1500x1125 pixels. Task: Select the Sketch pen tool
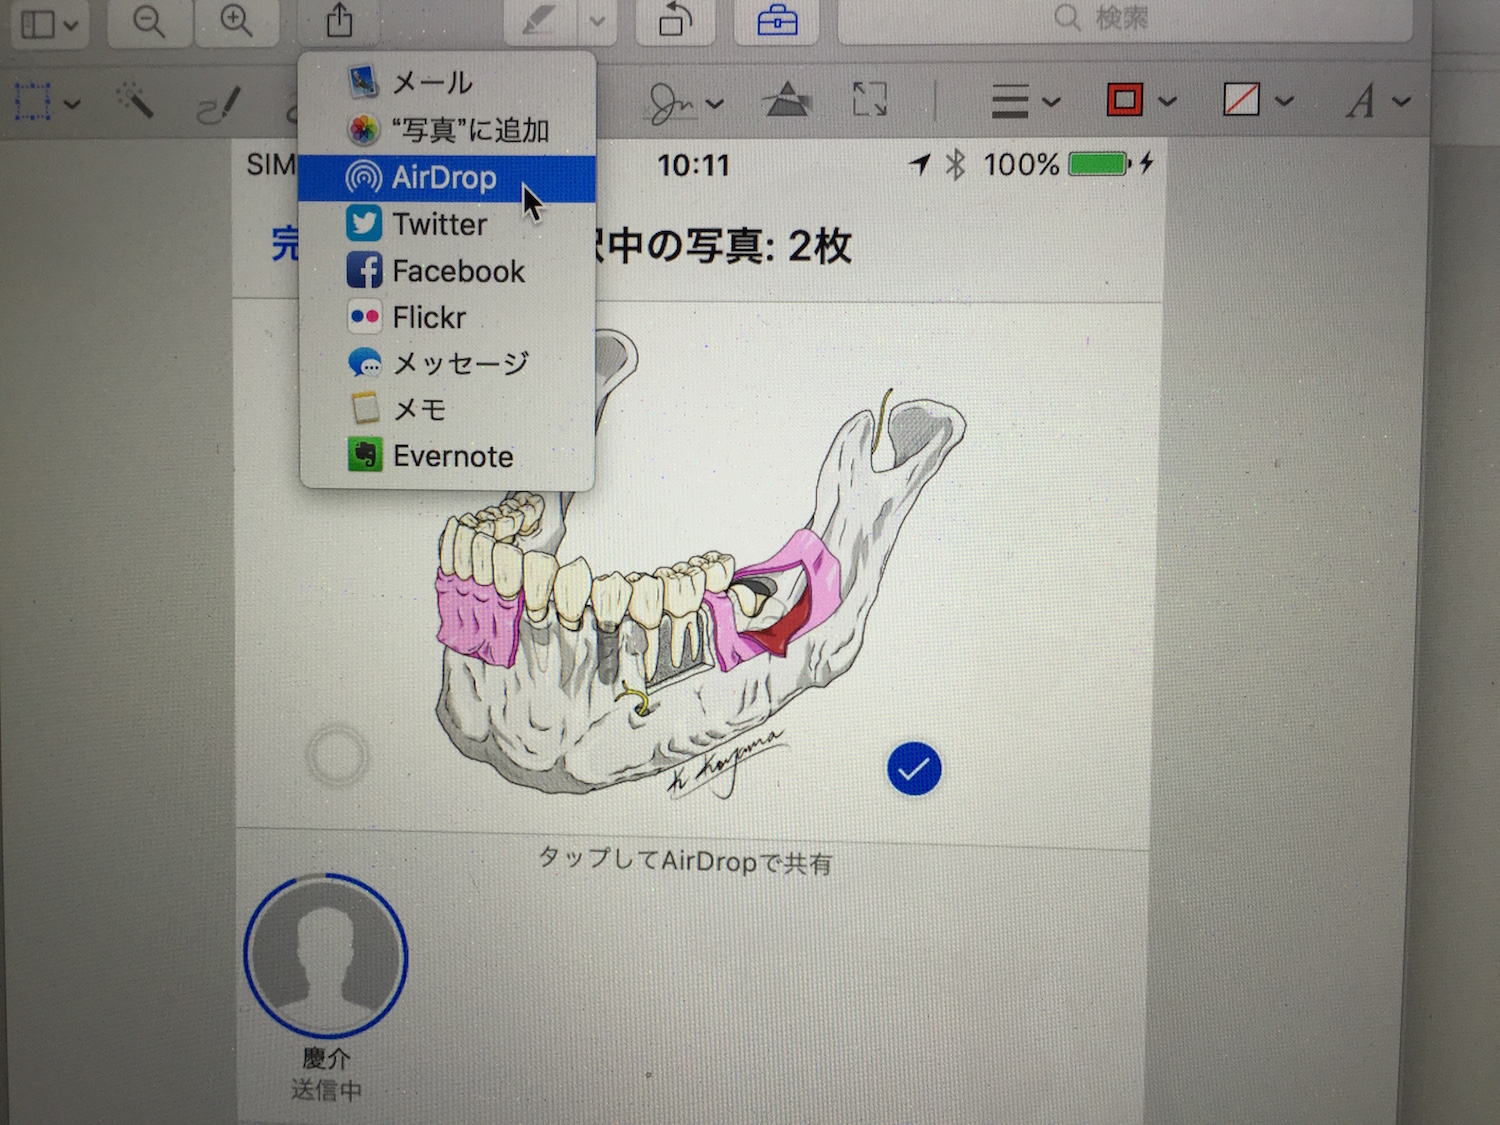pyautogui.click(x=218, y=104)
